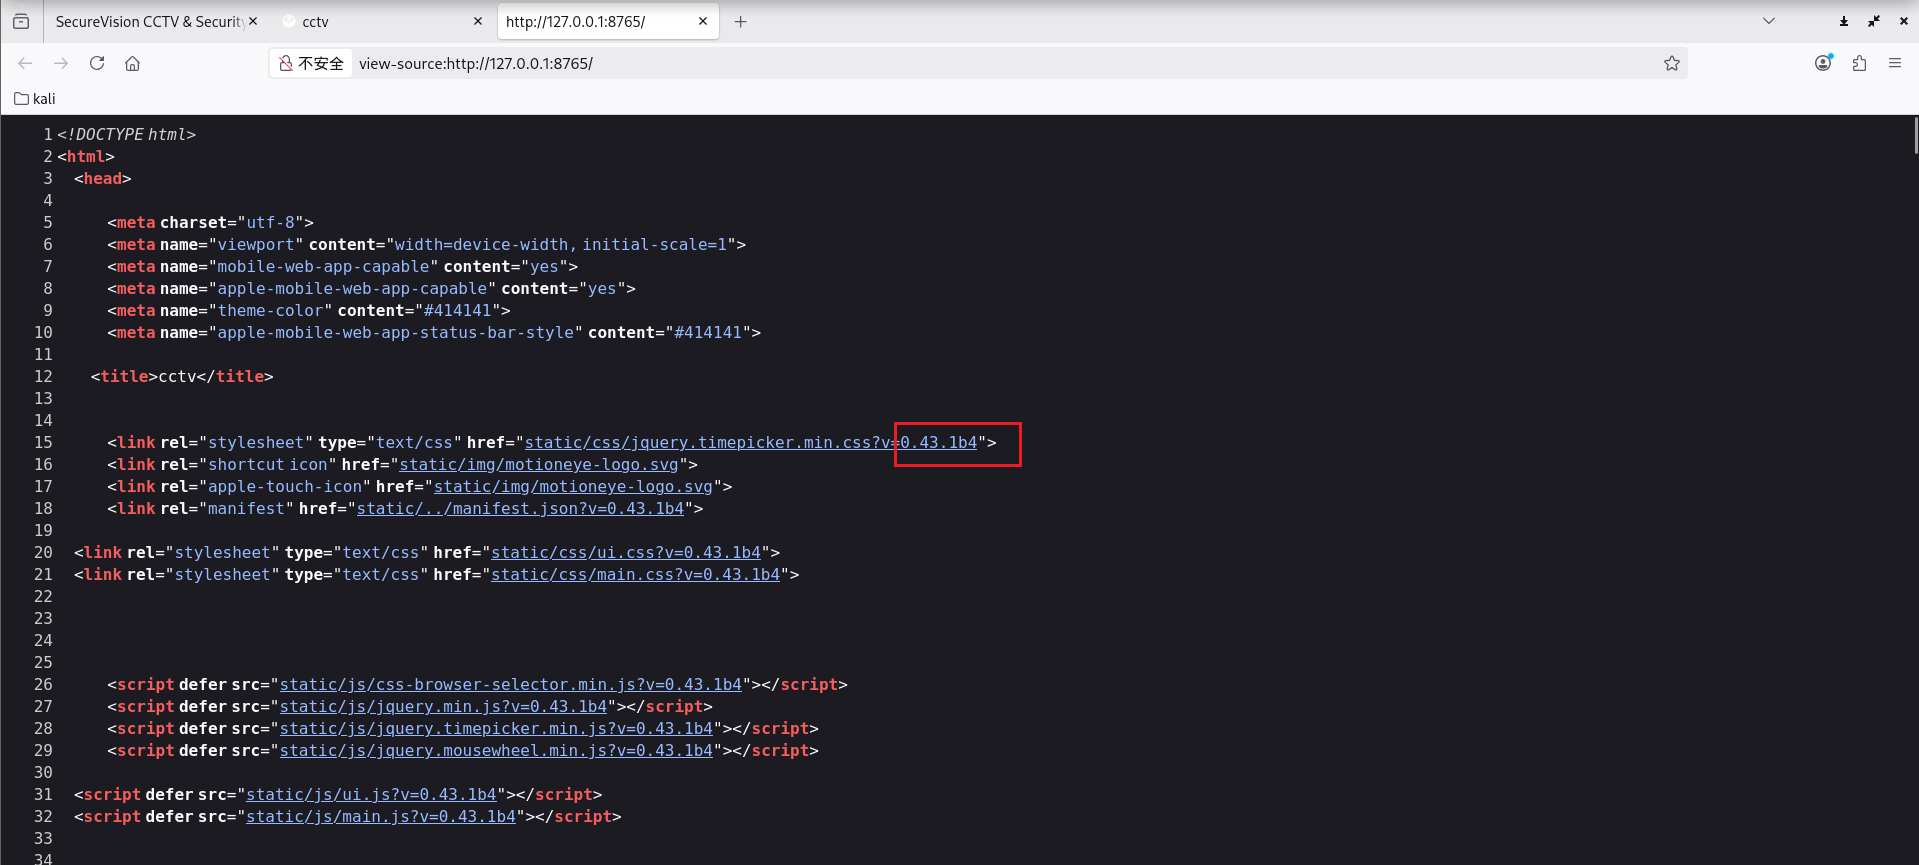Open the jquery.mousewheel.min.js script link
Image resolution: width=1919 pixels, height=865 pixels.
pyautogui.click(x=495, y=750)
